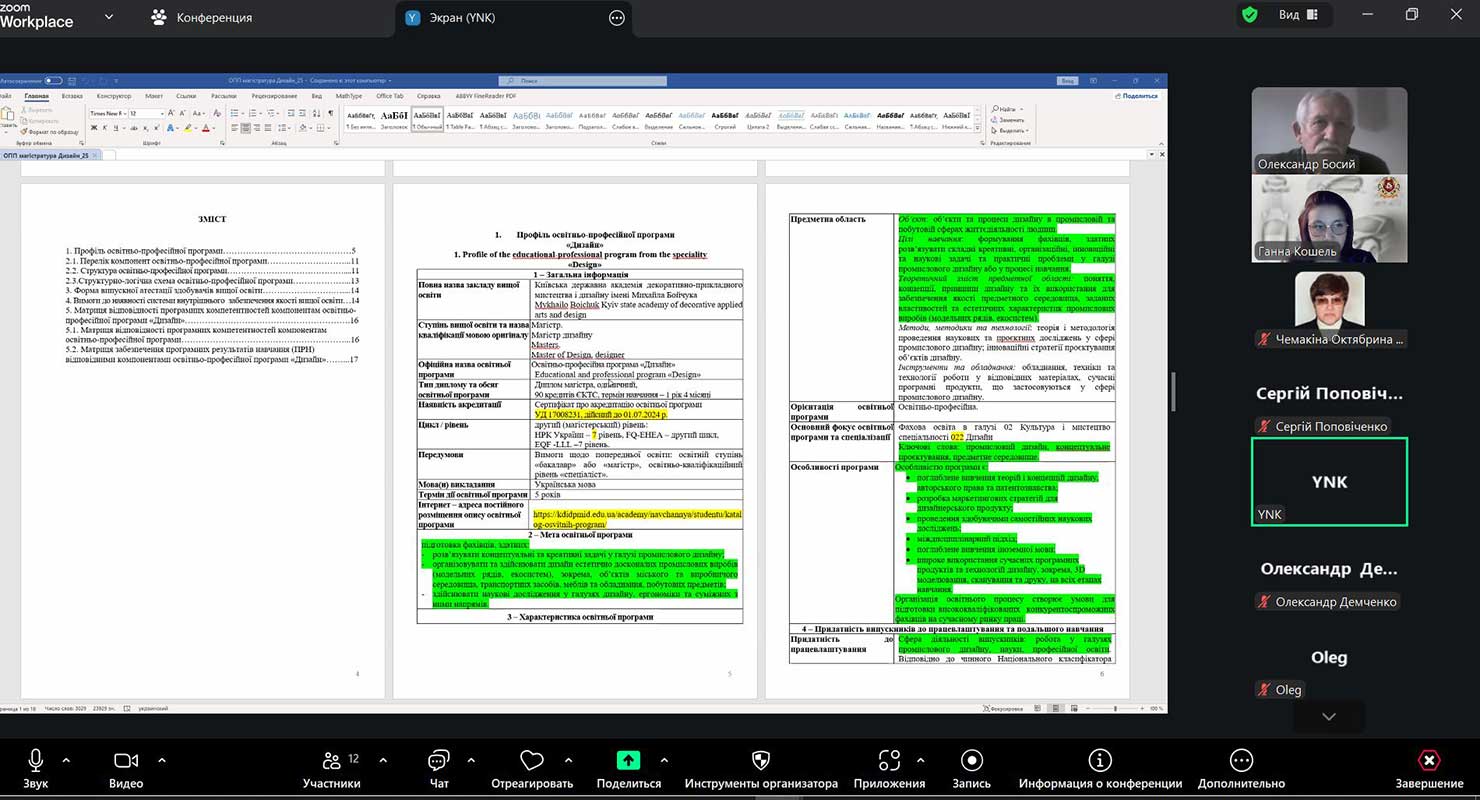Start recording with the Запись icon
This screenshot has height=800, width=1480.
pos(971,761)
